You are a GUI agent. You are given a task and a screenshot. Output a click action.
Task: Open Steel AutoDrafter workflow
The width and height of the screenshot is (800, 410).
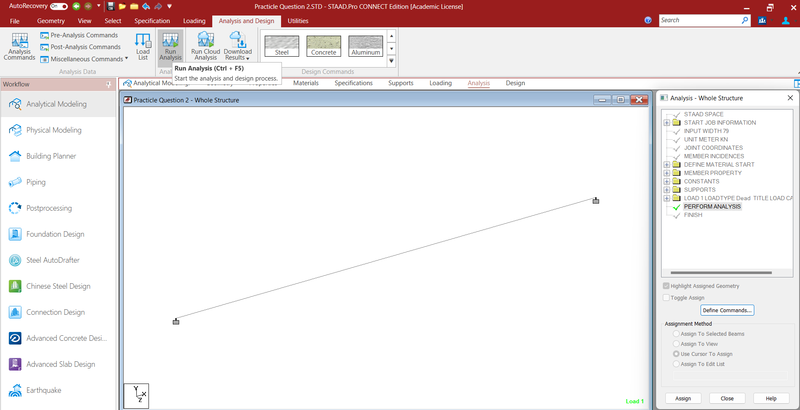(x=58, y=260)
